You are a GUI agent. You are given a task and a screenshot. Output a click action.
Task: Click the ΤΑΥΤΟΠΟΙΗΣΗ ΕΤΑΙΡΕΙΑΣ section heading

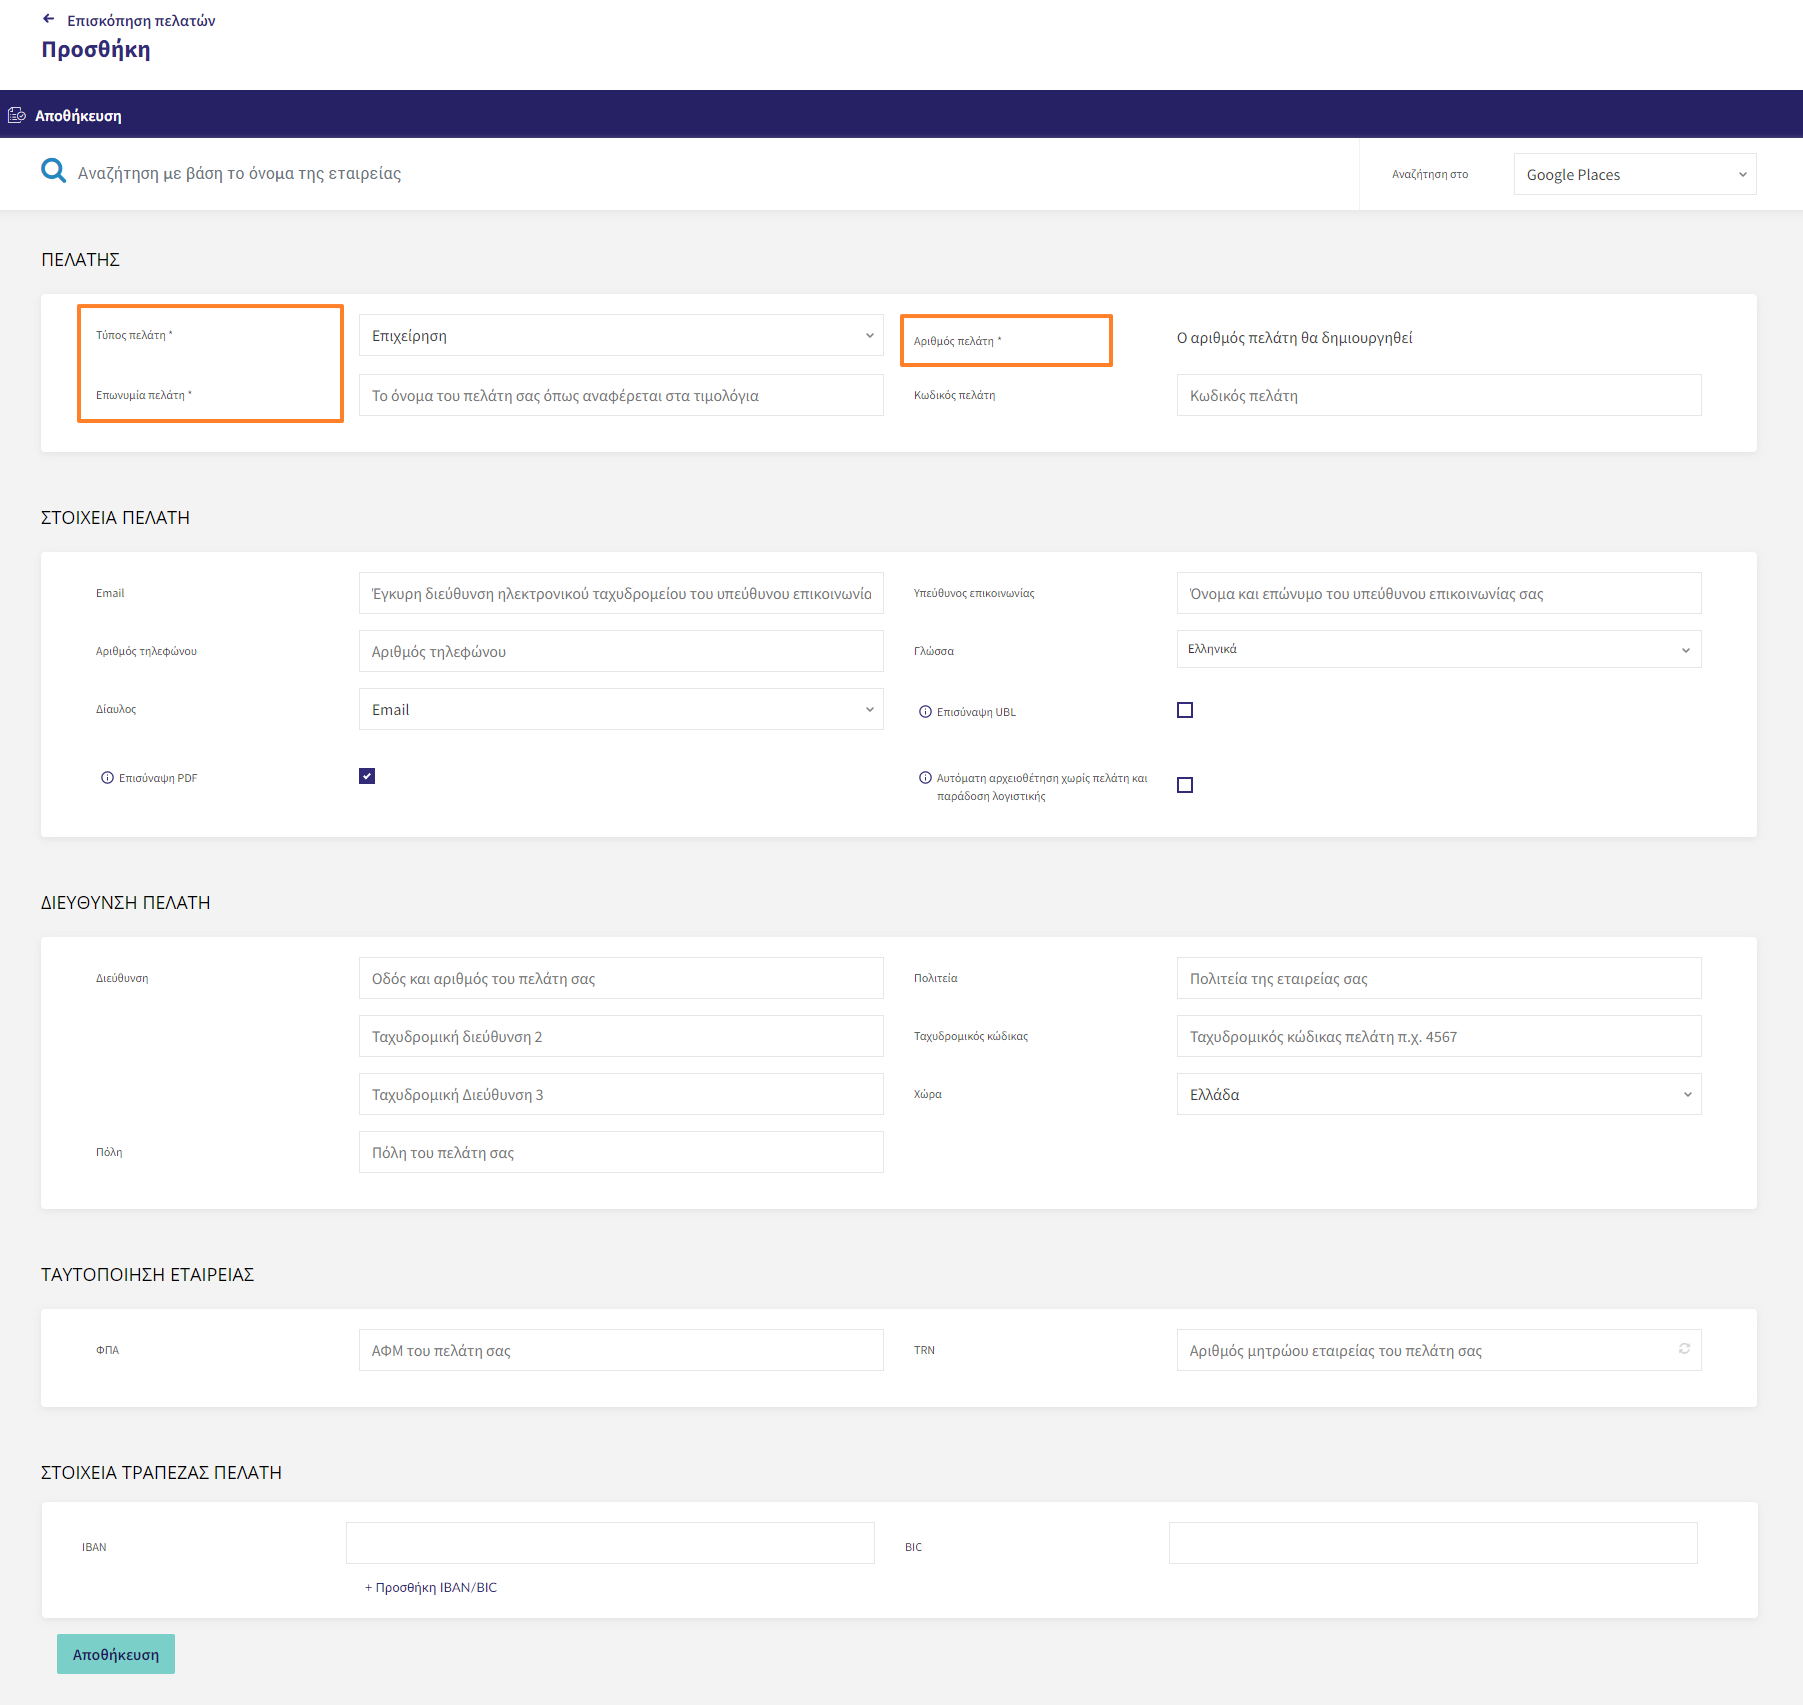pyautogui.click(x=147, y=1275)
